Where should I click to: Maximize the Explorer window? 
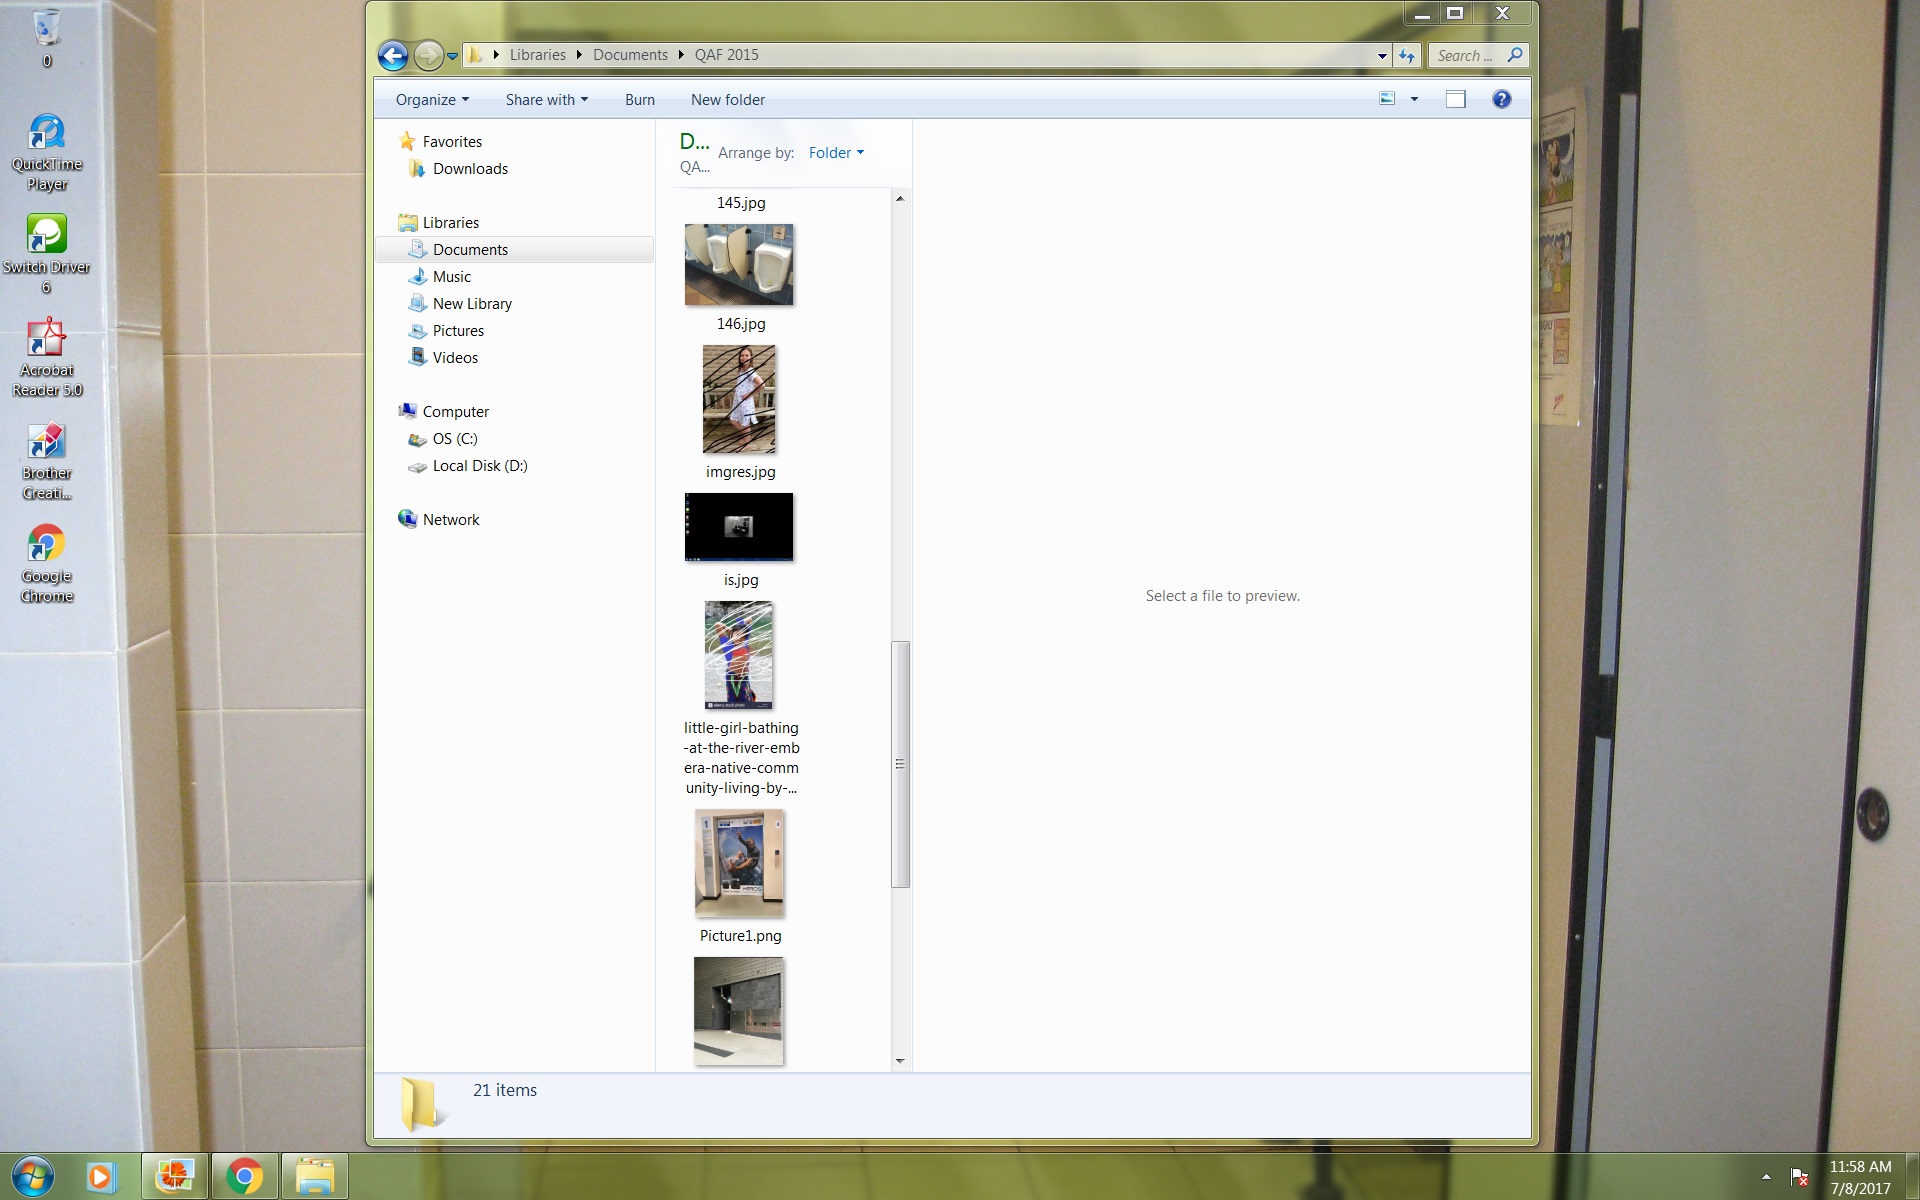[1455, 14]
